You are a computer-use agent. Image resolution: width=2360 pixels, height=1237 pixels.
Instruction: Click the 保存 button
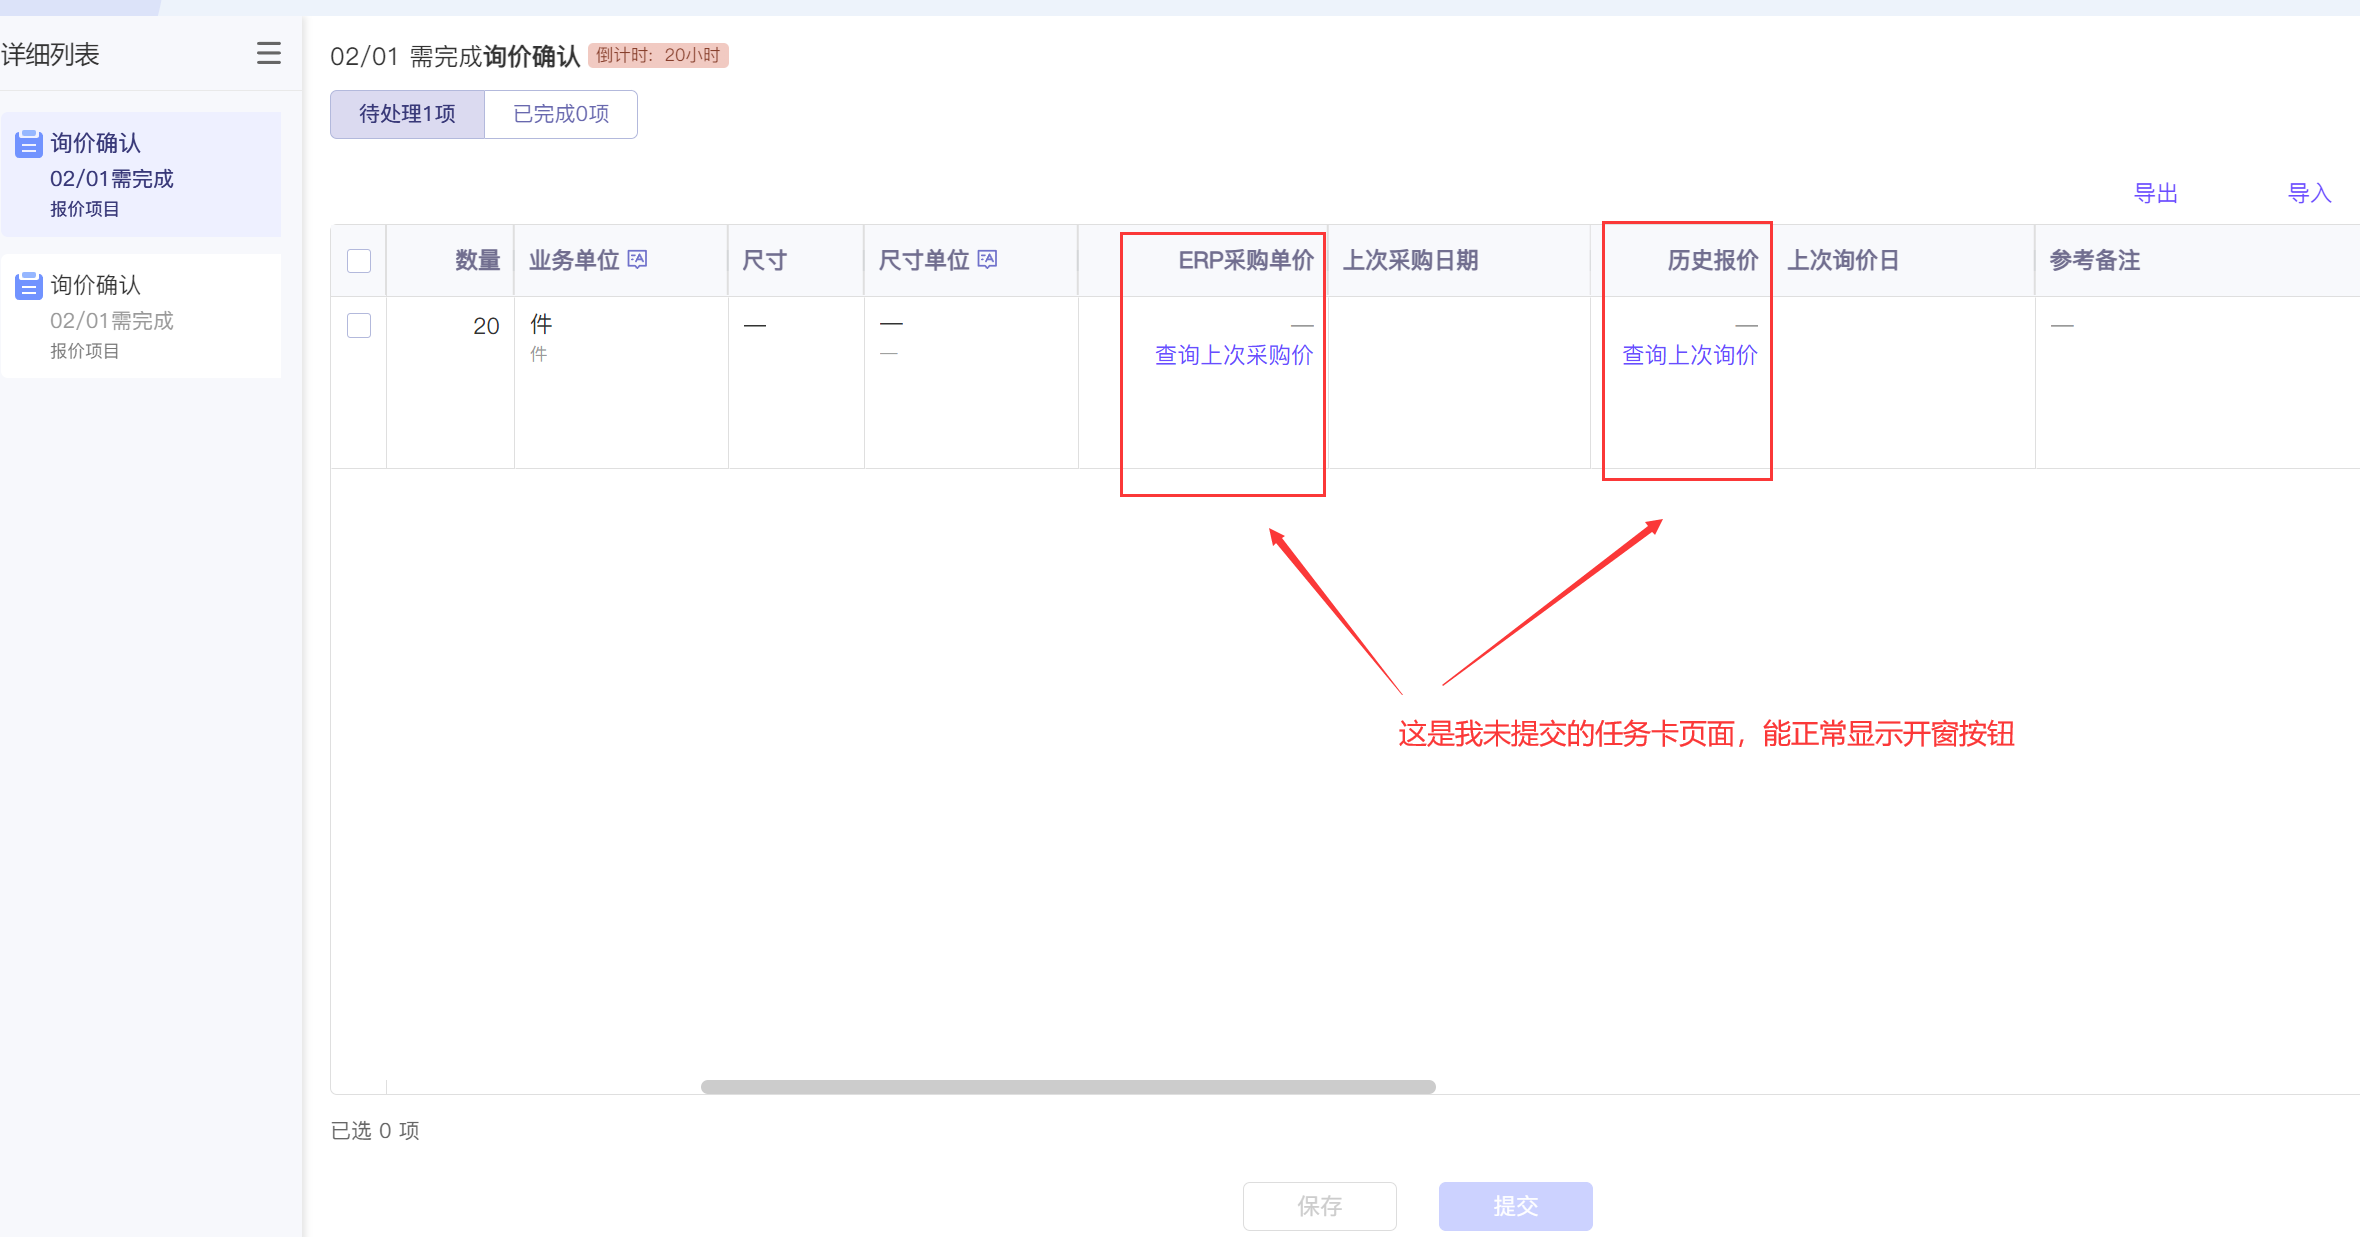point(1320,1206)
